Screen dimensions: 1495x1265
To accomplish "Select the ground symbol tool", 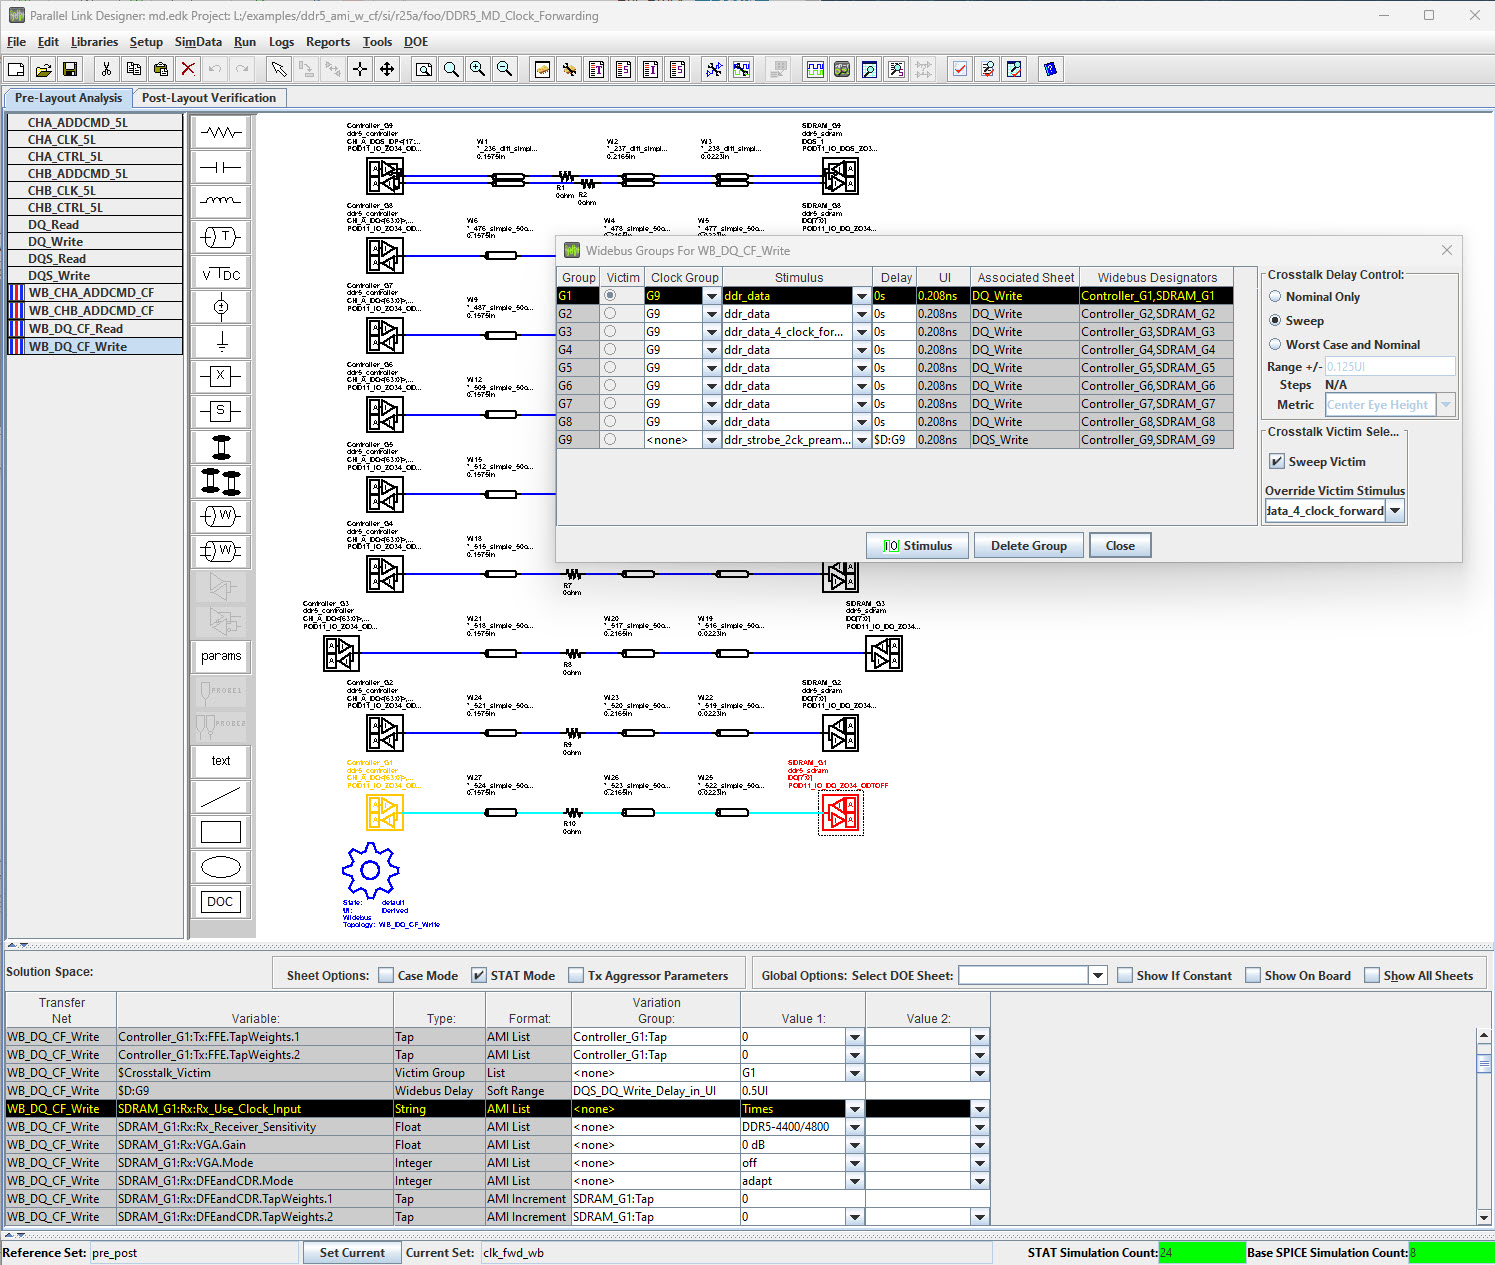I will (221, 342).
